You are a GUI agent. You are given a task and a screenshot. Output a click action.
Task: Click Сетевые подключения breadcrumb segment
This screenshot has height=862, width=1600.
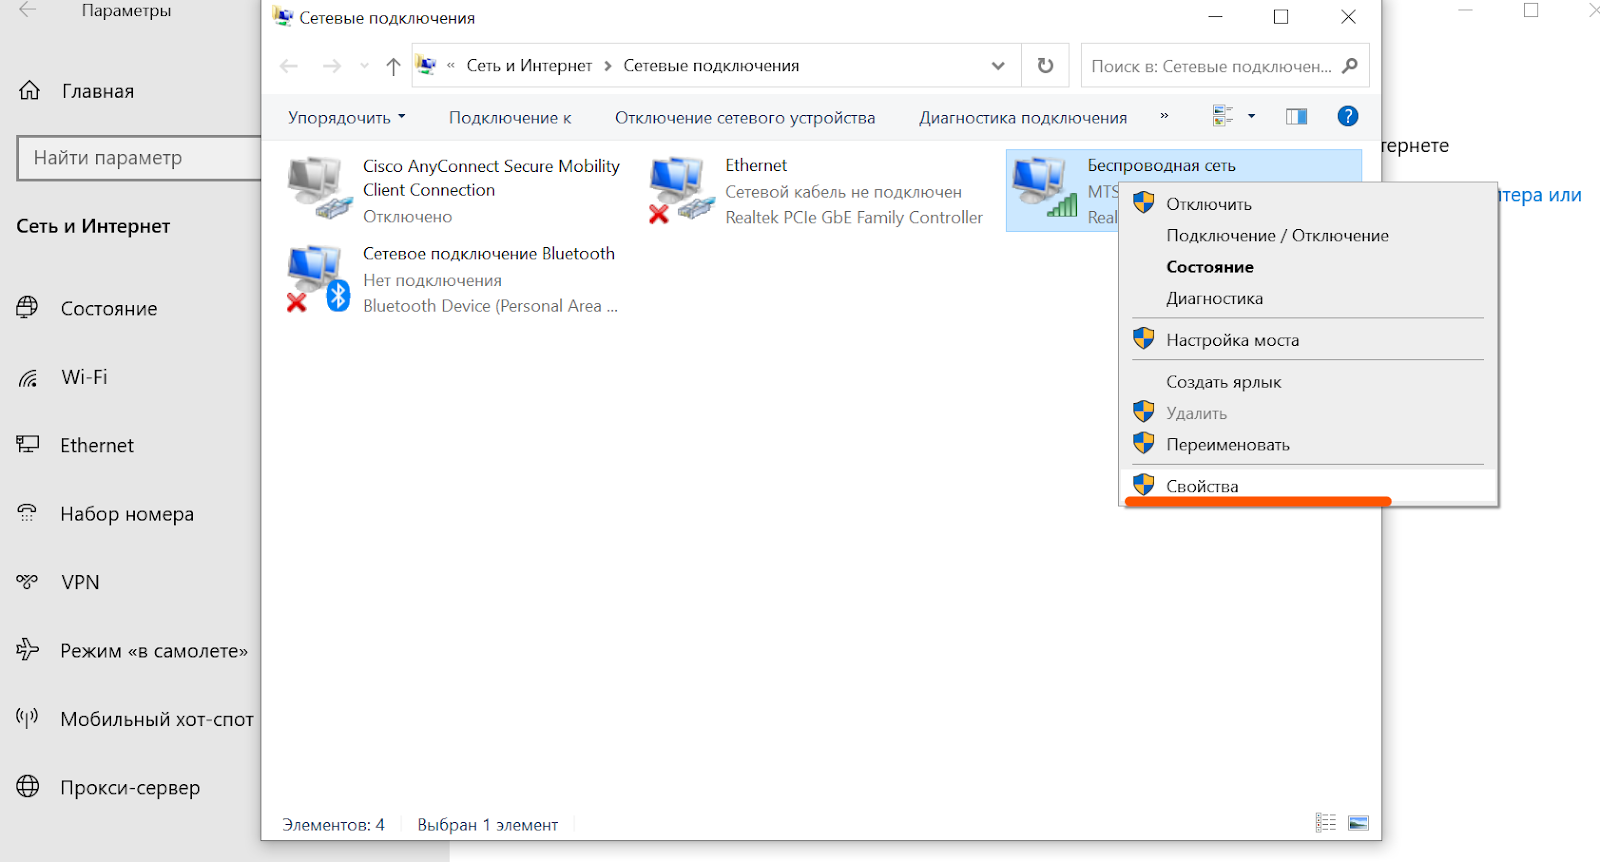click(x=711, y=66)
